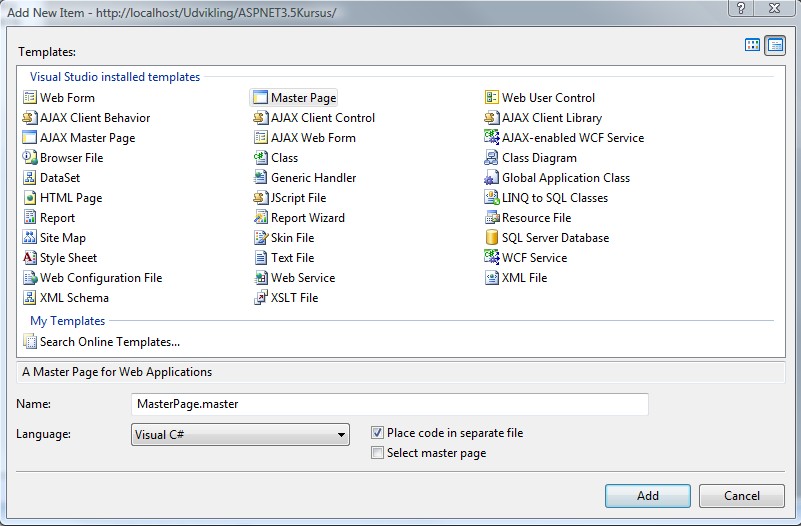801x526 pixels.
Task: Choose the SQL Server Database icon
Action: (491, 237)
